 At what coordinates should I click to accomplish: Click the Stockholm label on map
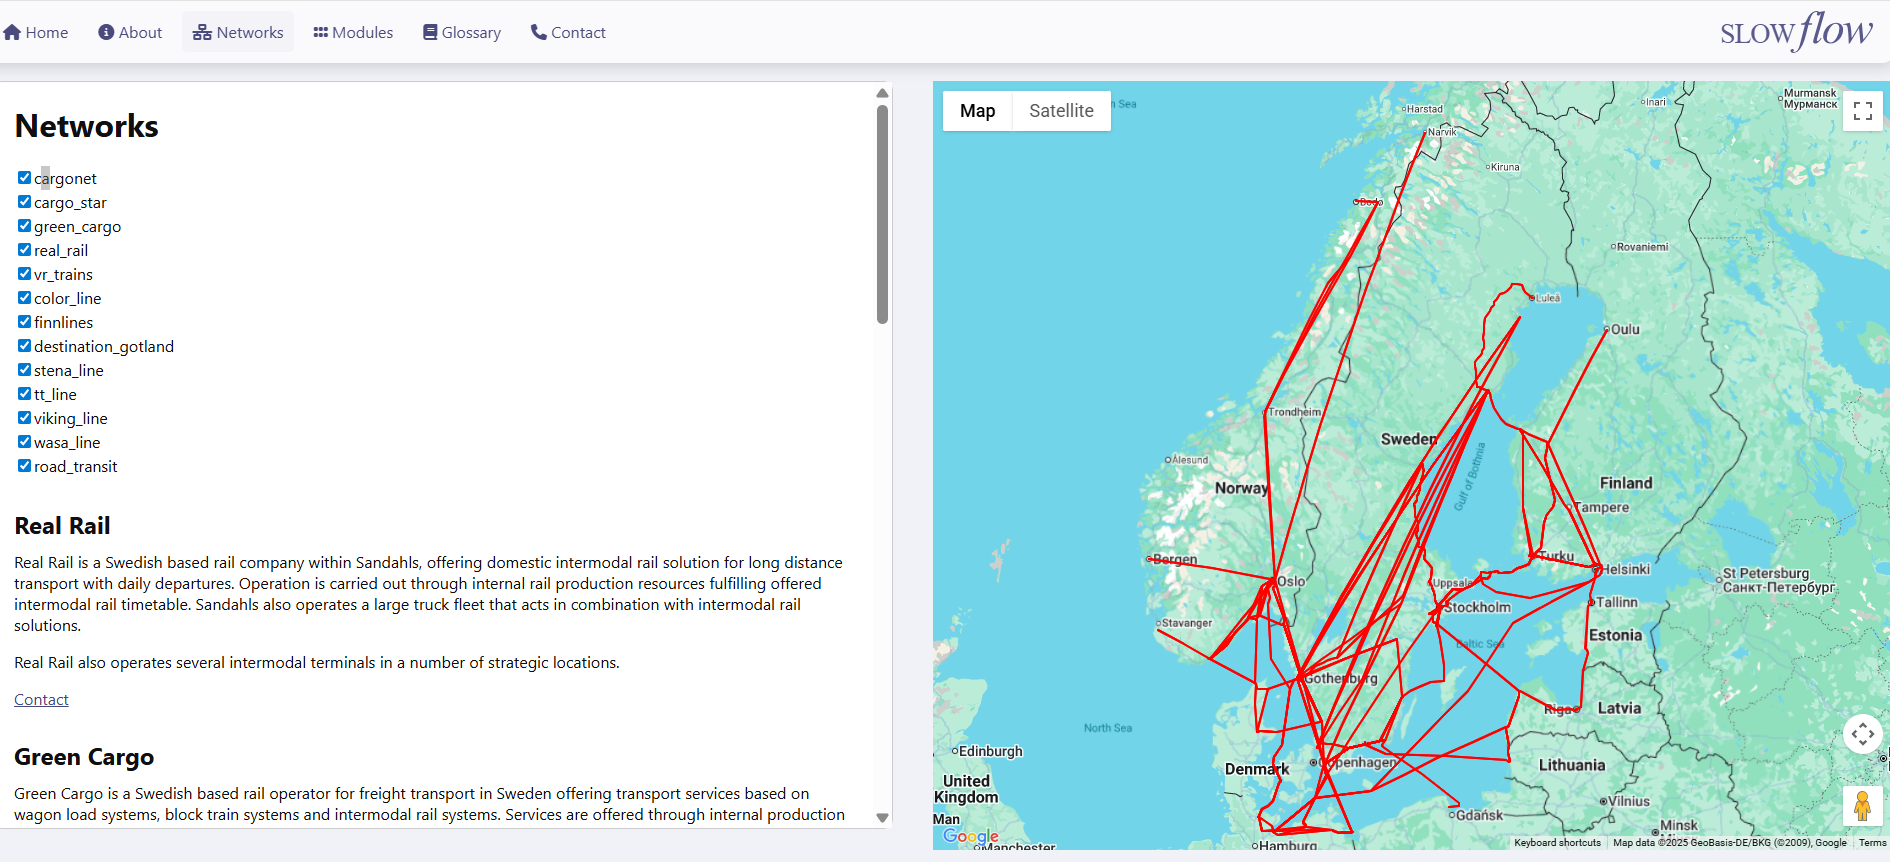click(1477, 607)
